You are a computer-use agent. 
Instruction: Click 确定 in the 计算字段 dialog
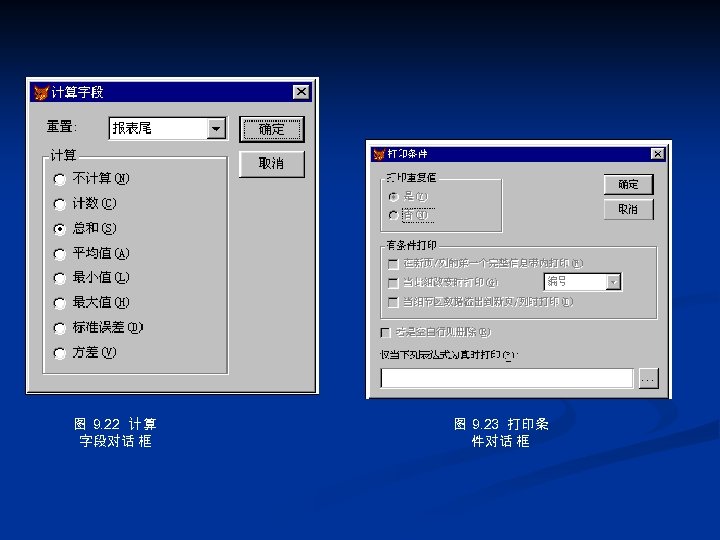(272, 129)
